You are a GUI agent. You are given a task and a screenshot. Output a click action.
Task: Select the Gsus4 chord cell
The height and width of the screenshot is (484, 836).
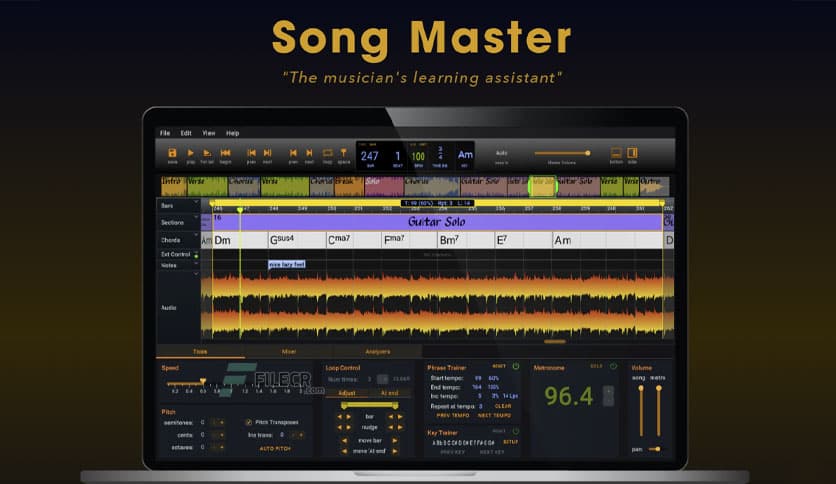[x=297, y=240]
